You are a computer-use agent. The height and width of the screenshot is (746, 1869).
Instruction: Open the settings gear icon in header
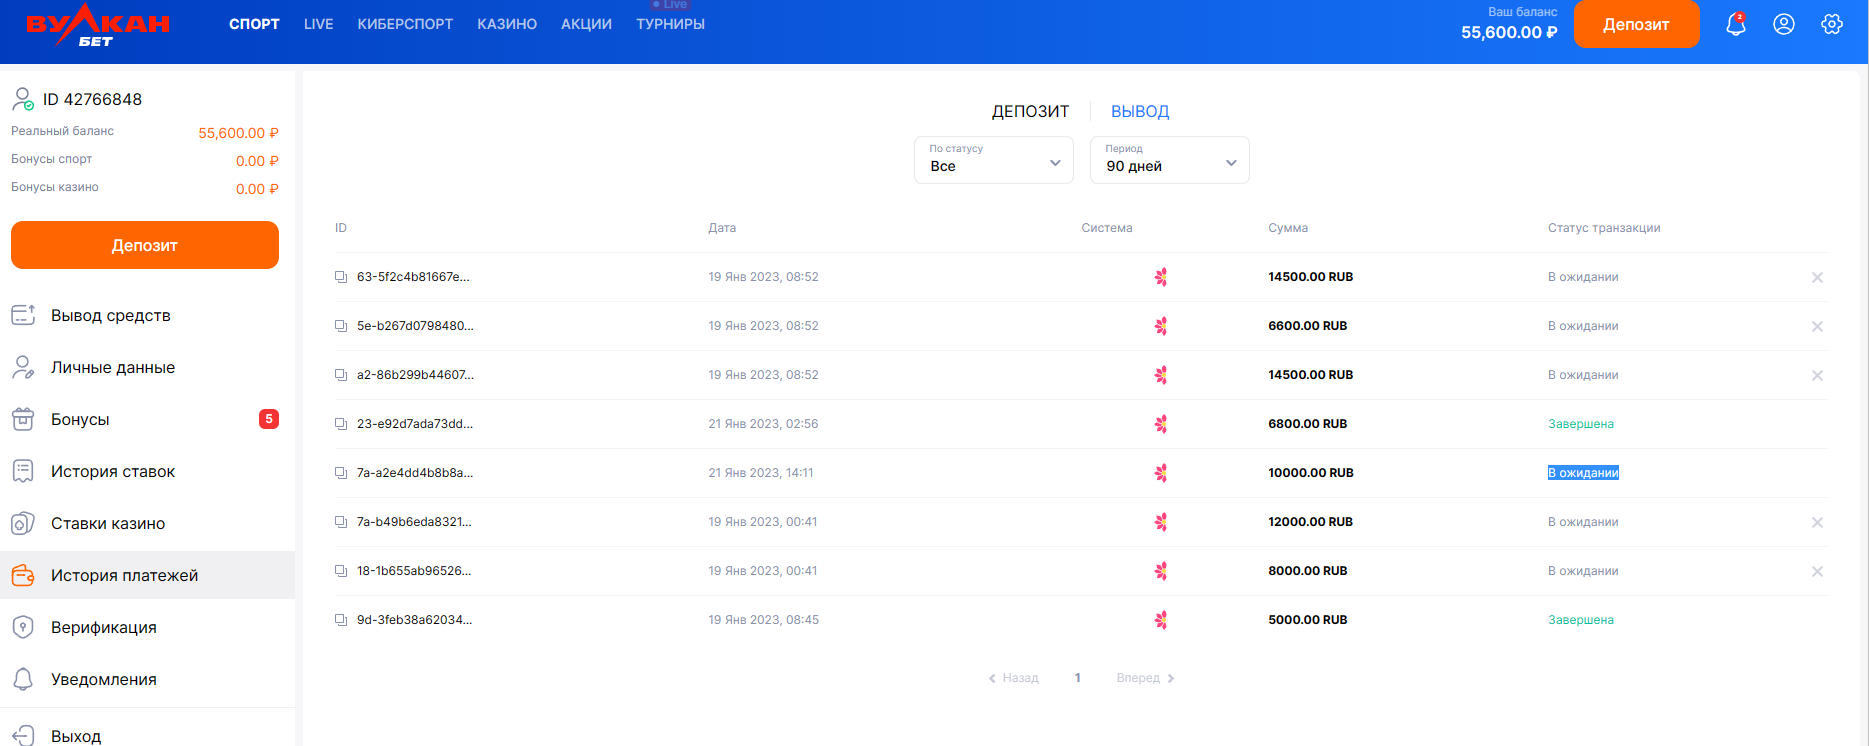[x=1832, y=24]
